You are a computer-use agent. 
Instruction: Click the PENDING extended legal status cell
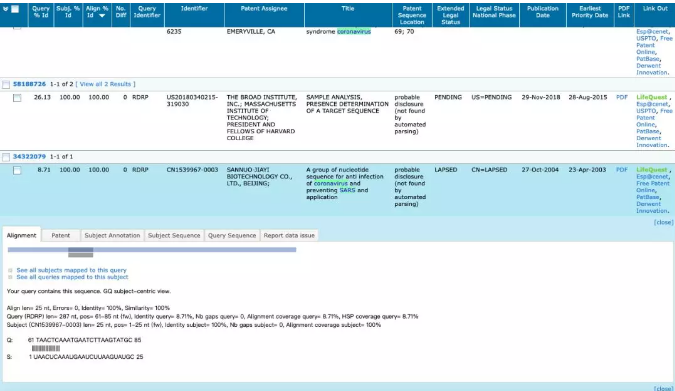[x=448, y=97]
